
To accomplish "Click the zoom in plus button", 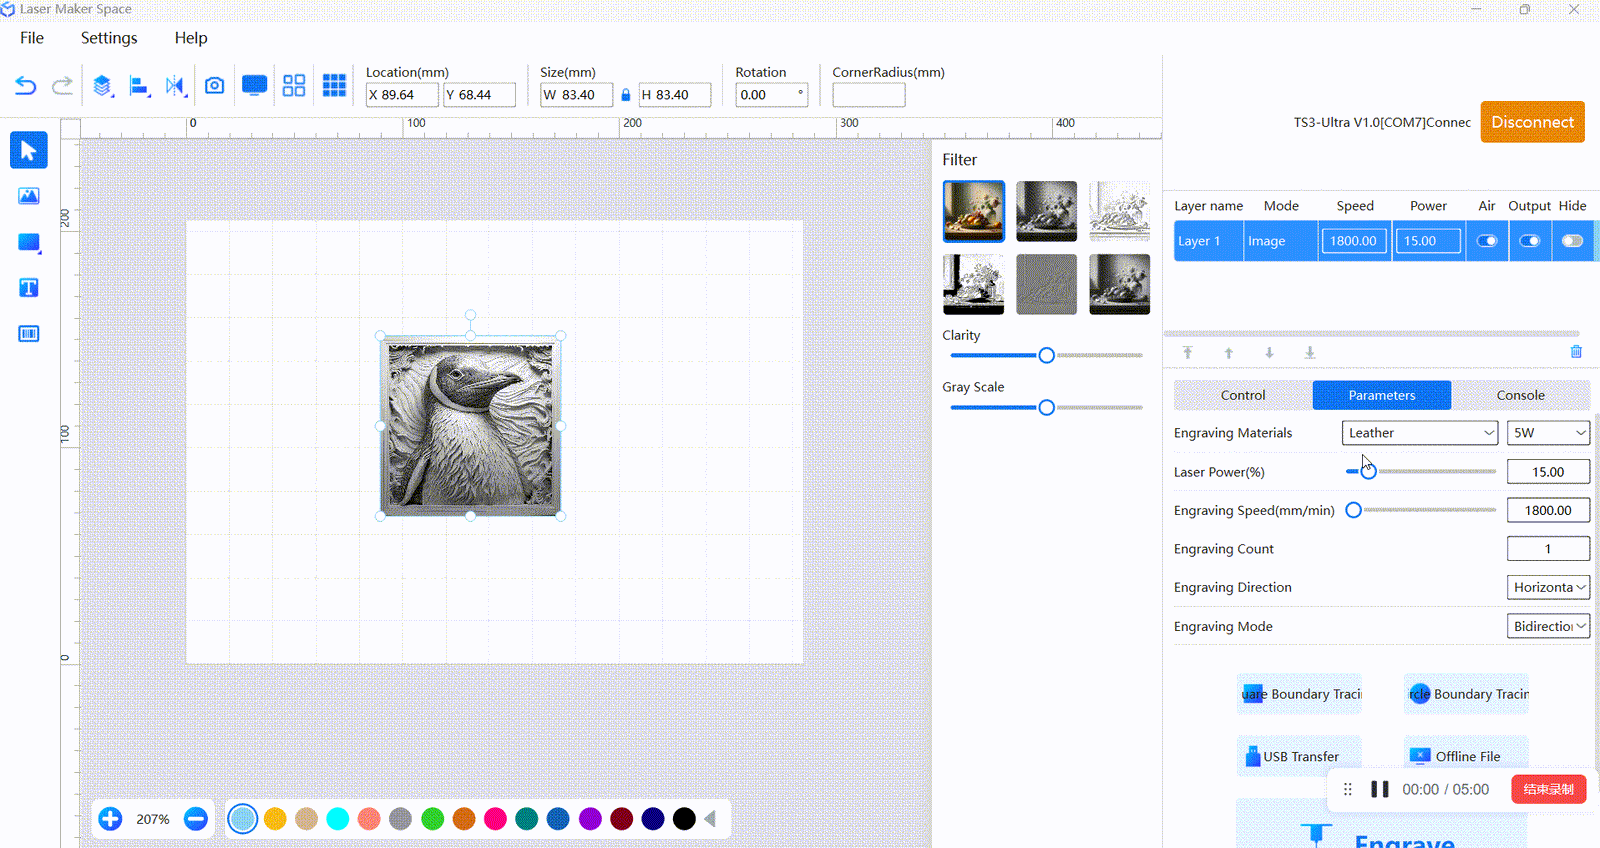I will click(111, 819).
